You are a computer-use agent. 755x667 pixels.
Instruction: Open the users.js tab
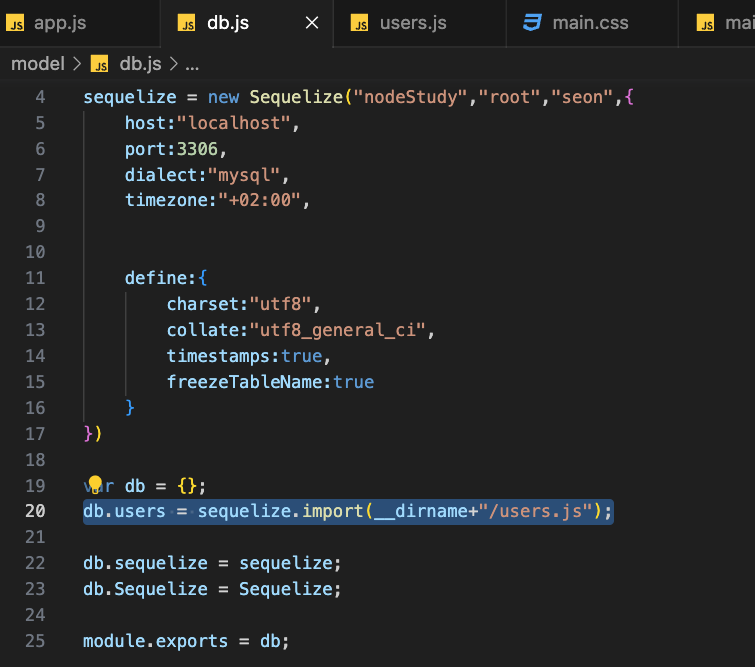(x=419, y=23)
